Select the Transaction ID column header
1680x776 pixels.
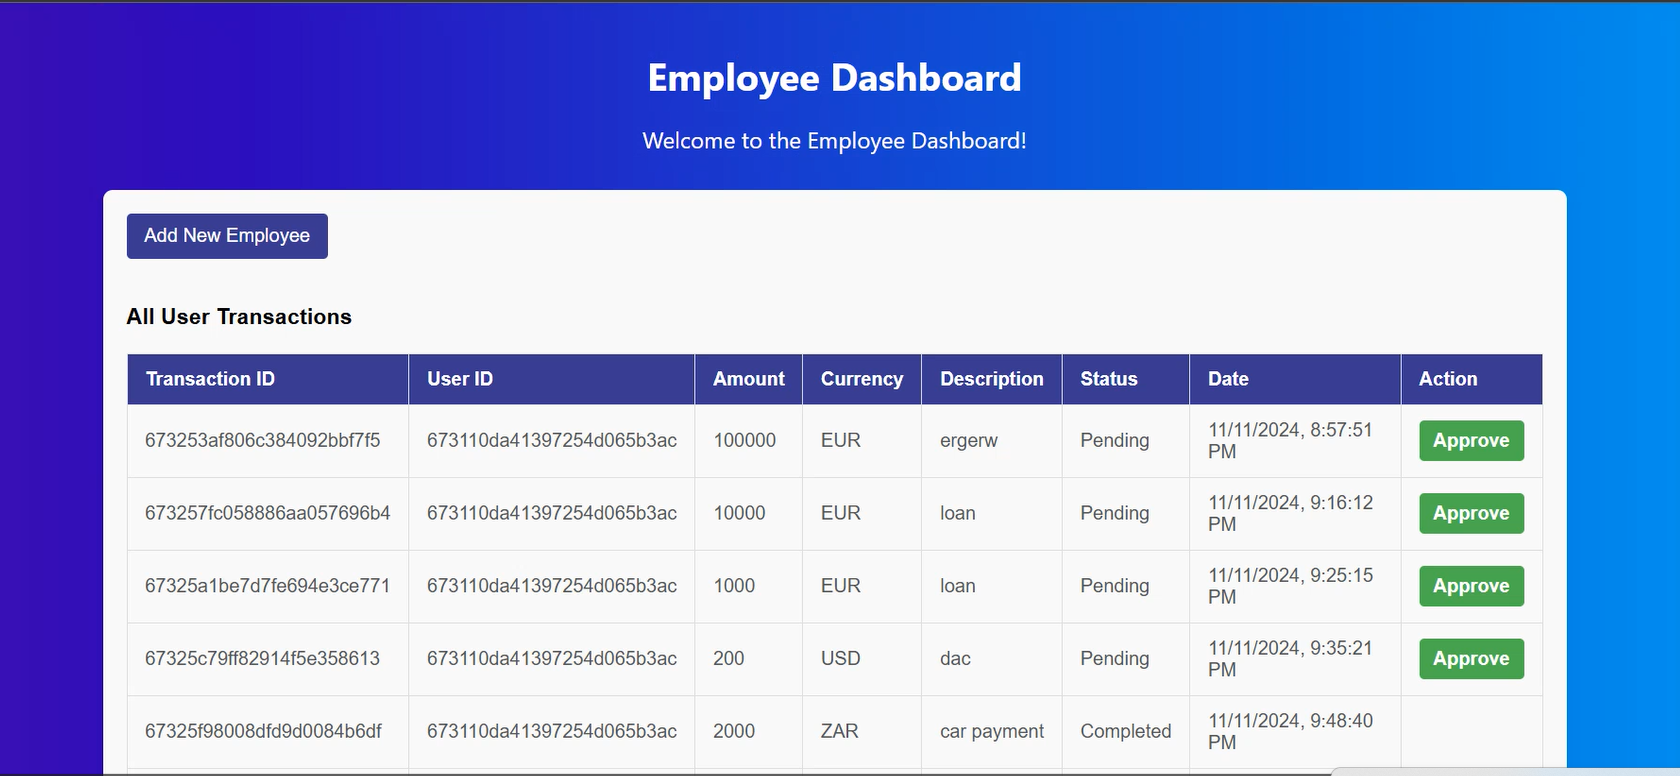click(x=268, y=379)
